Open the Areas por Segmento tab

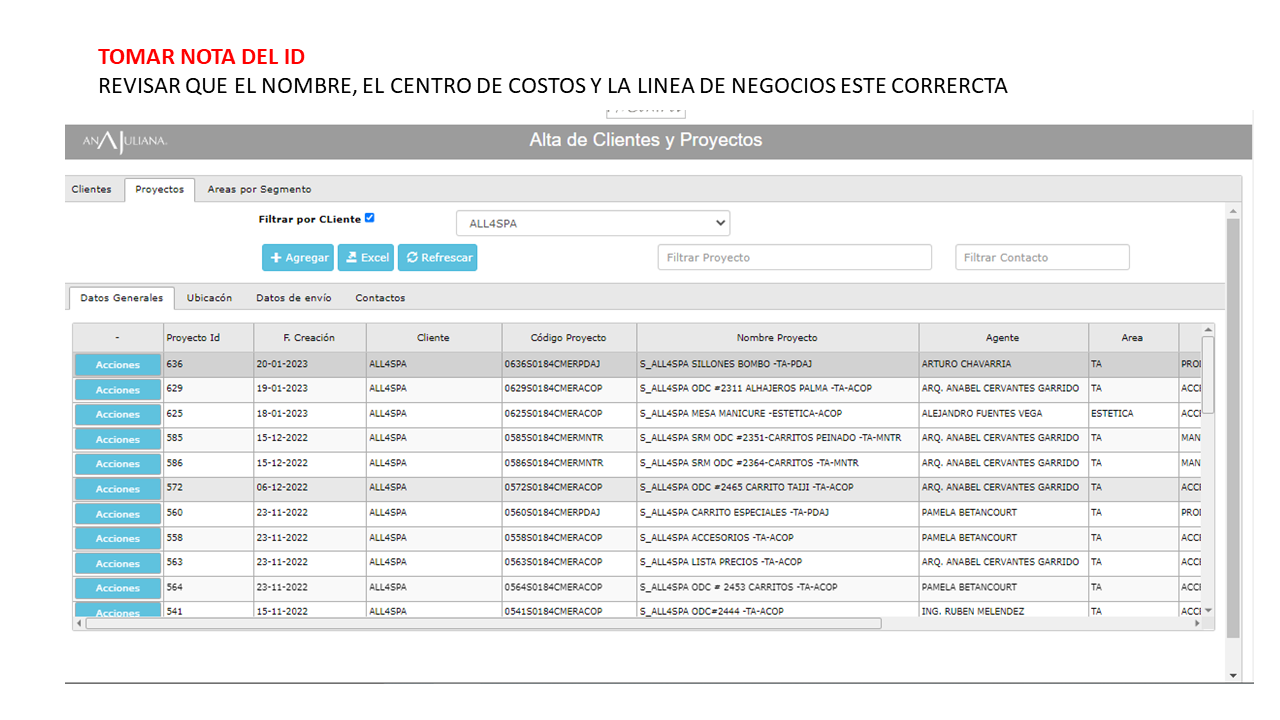coord(259,190)
